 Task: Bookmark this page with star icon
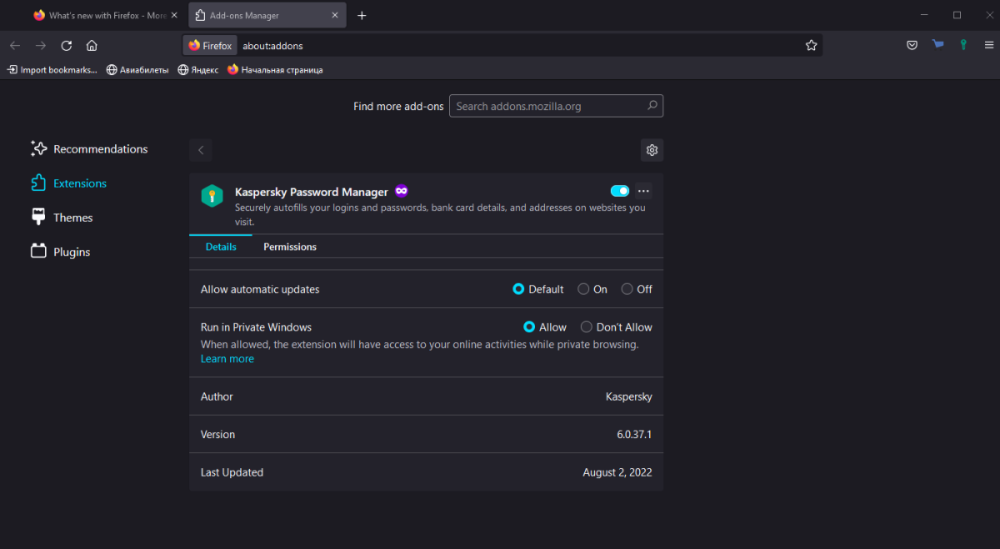coord(811,45)
